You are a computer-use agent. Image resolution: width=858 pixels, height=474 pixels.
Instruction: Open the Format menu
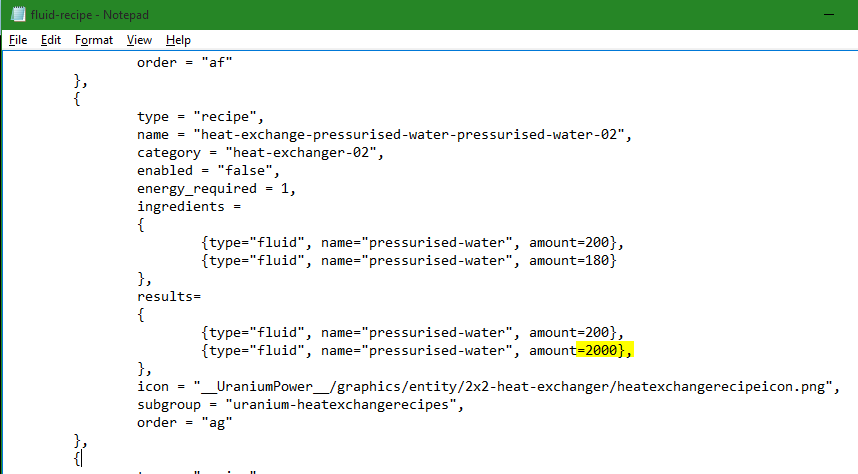tap(94, 40)
